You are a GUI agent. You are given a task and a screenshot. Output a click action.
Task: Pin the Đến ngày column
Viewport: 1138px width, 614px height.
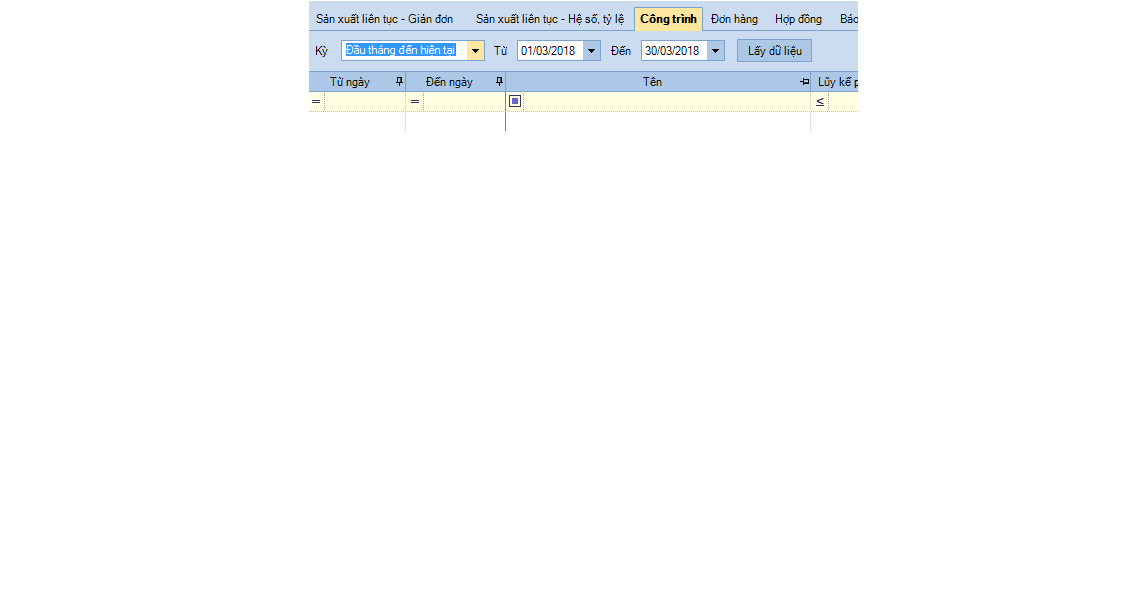499,82
